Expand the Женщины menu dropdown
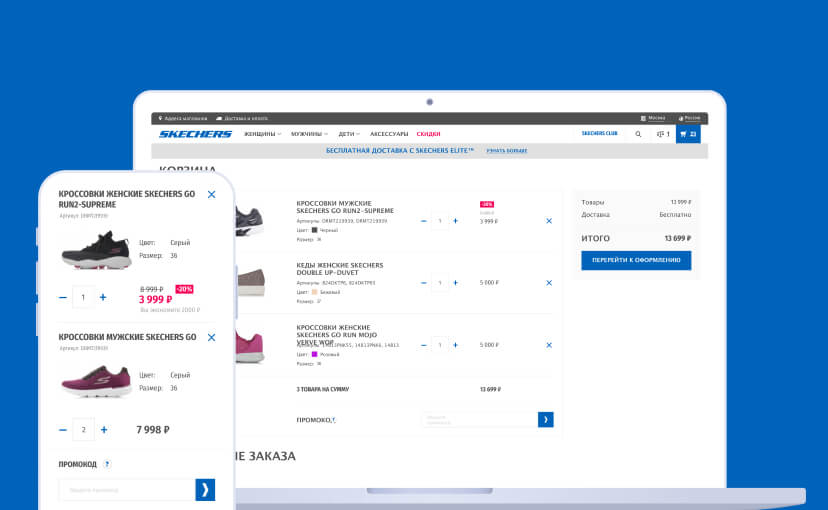 tap(263, 134)
